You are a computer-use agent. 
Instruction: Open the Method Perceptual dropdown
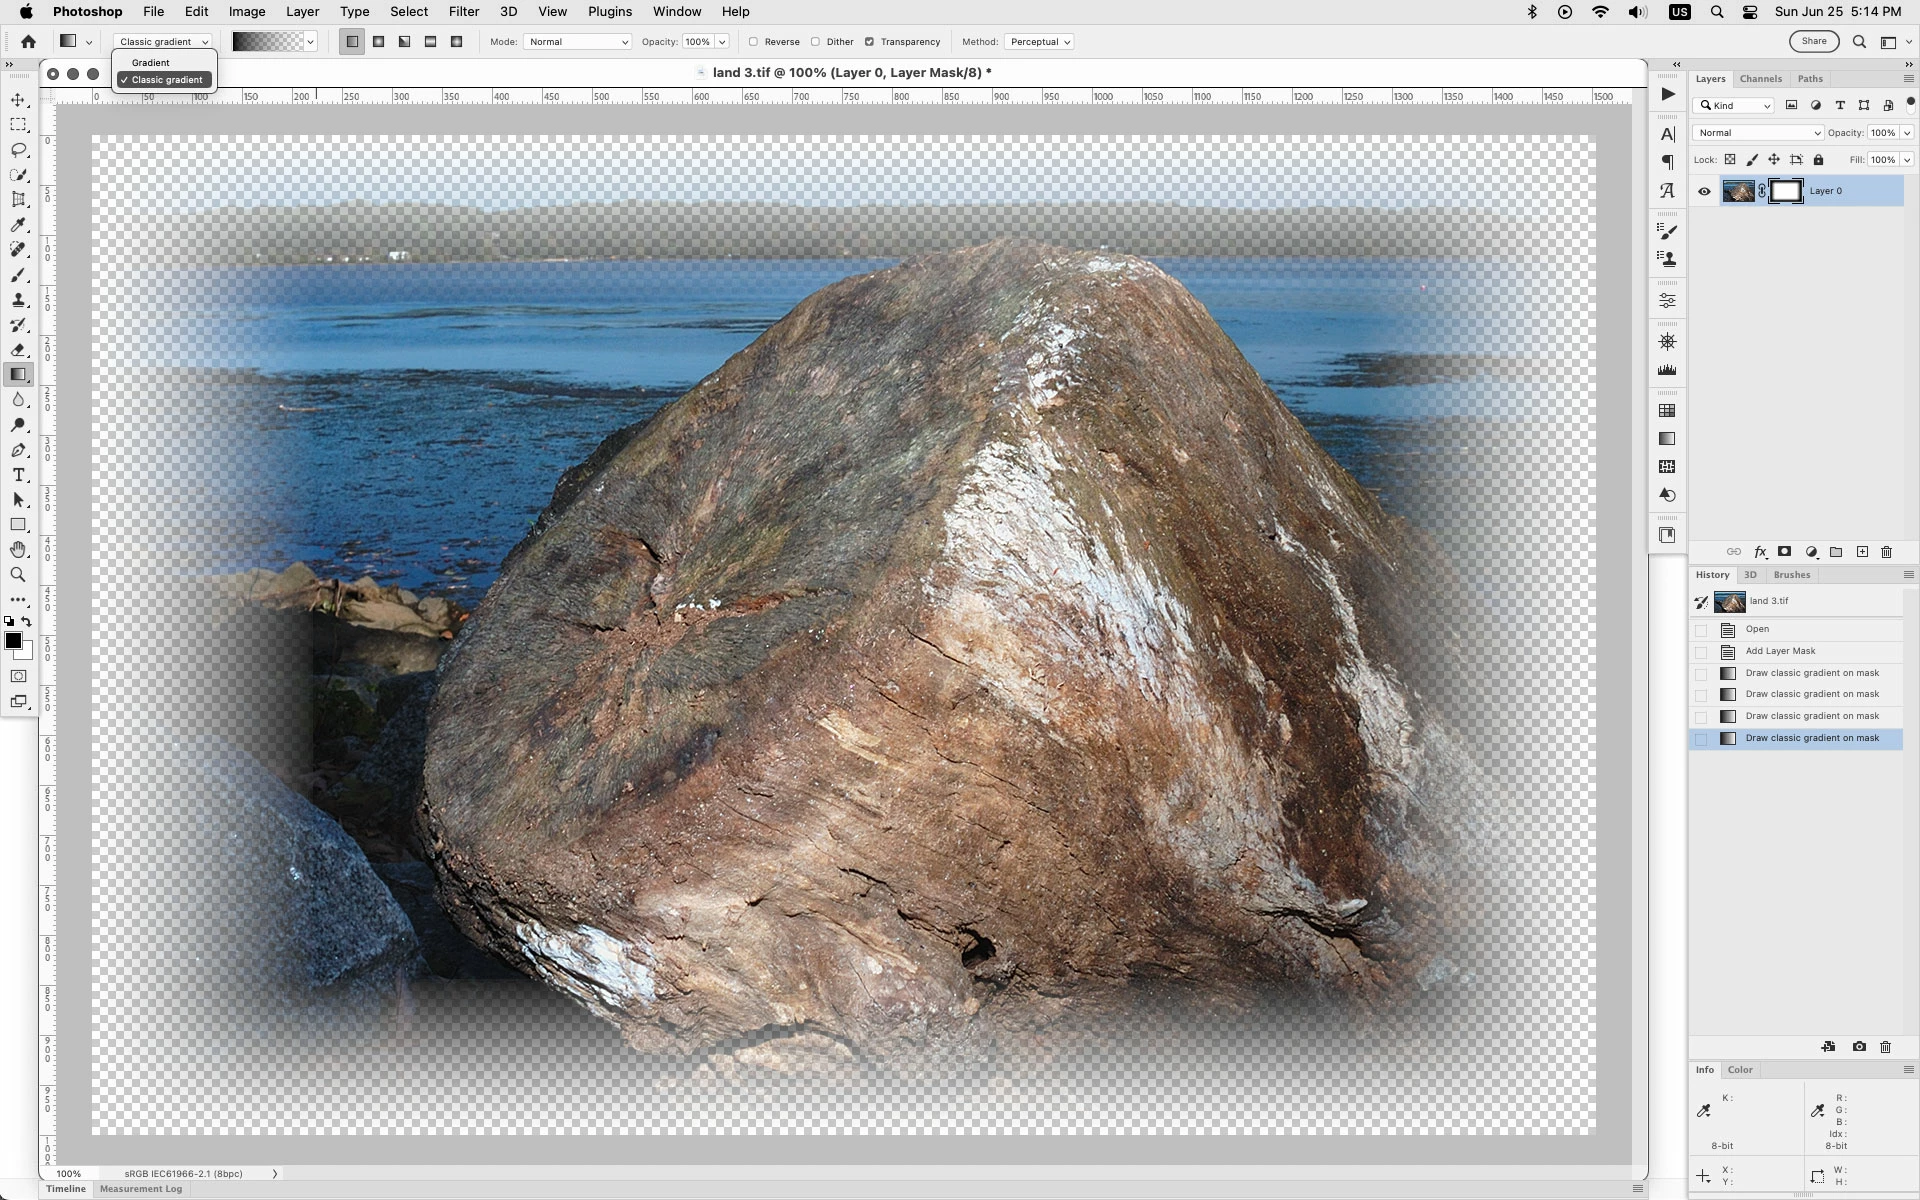pos(1039,42)
